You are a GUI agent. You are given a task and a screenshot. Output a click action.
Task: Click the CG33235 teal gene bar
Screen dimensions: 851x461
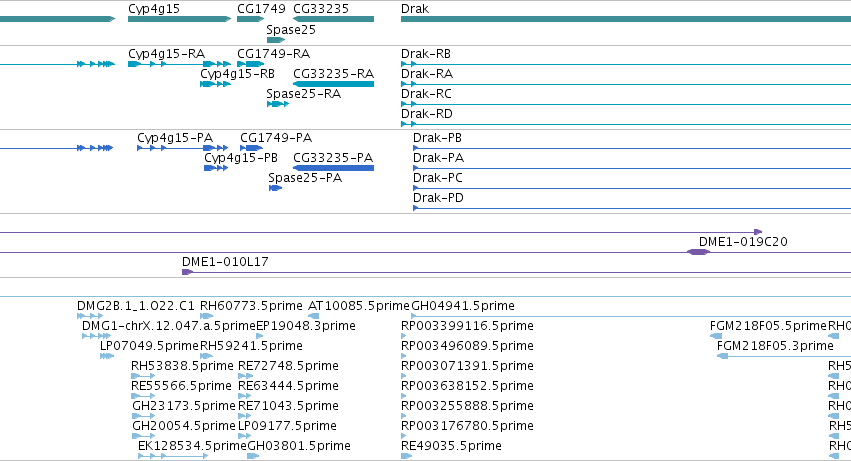coord(333,19)
